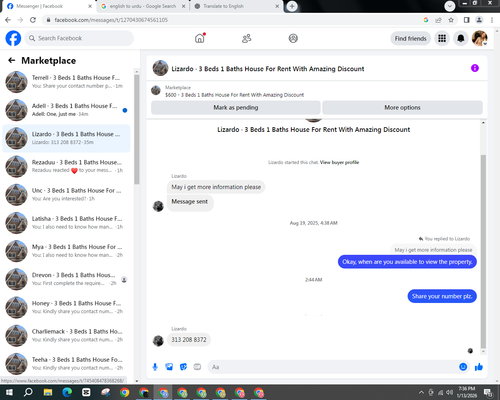Open the account profile picture menu
The height and width of the screenshot is (400, 500).
point(480,38)
